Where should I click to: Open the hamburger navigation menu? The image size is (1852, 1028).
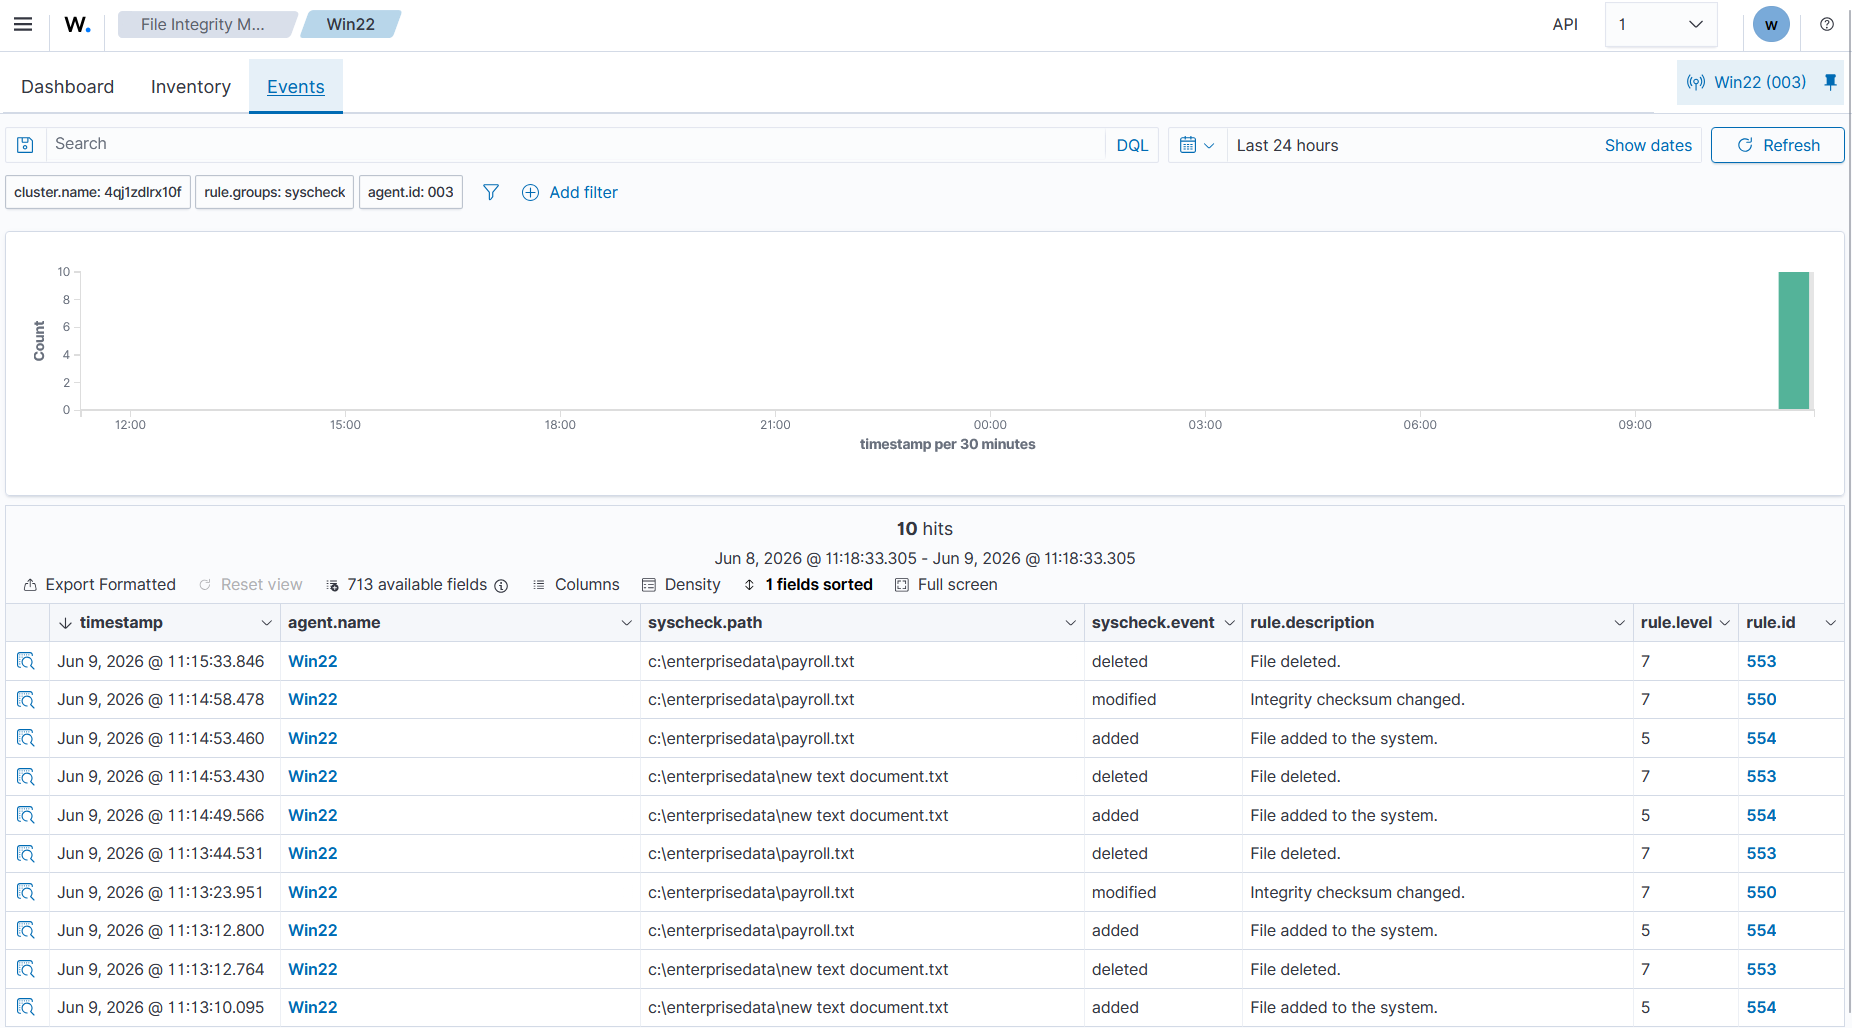pyautogui.click(x=23, y=24)
